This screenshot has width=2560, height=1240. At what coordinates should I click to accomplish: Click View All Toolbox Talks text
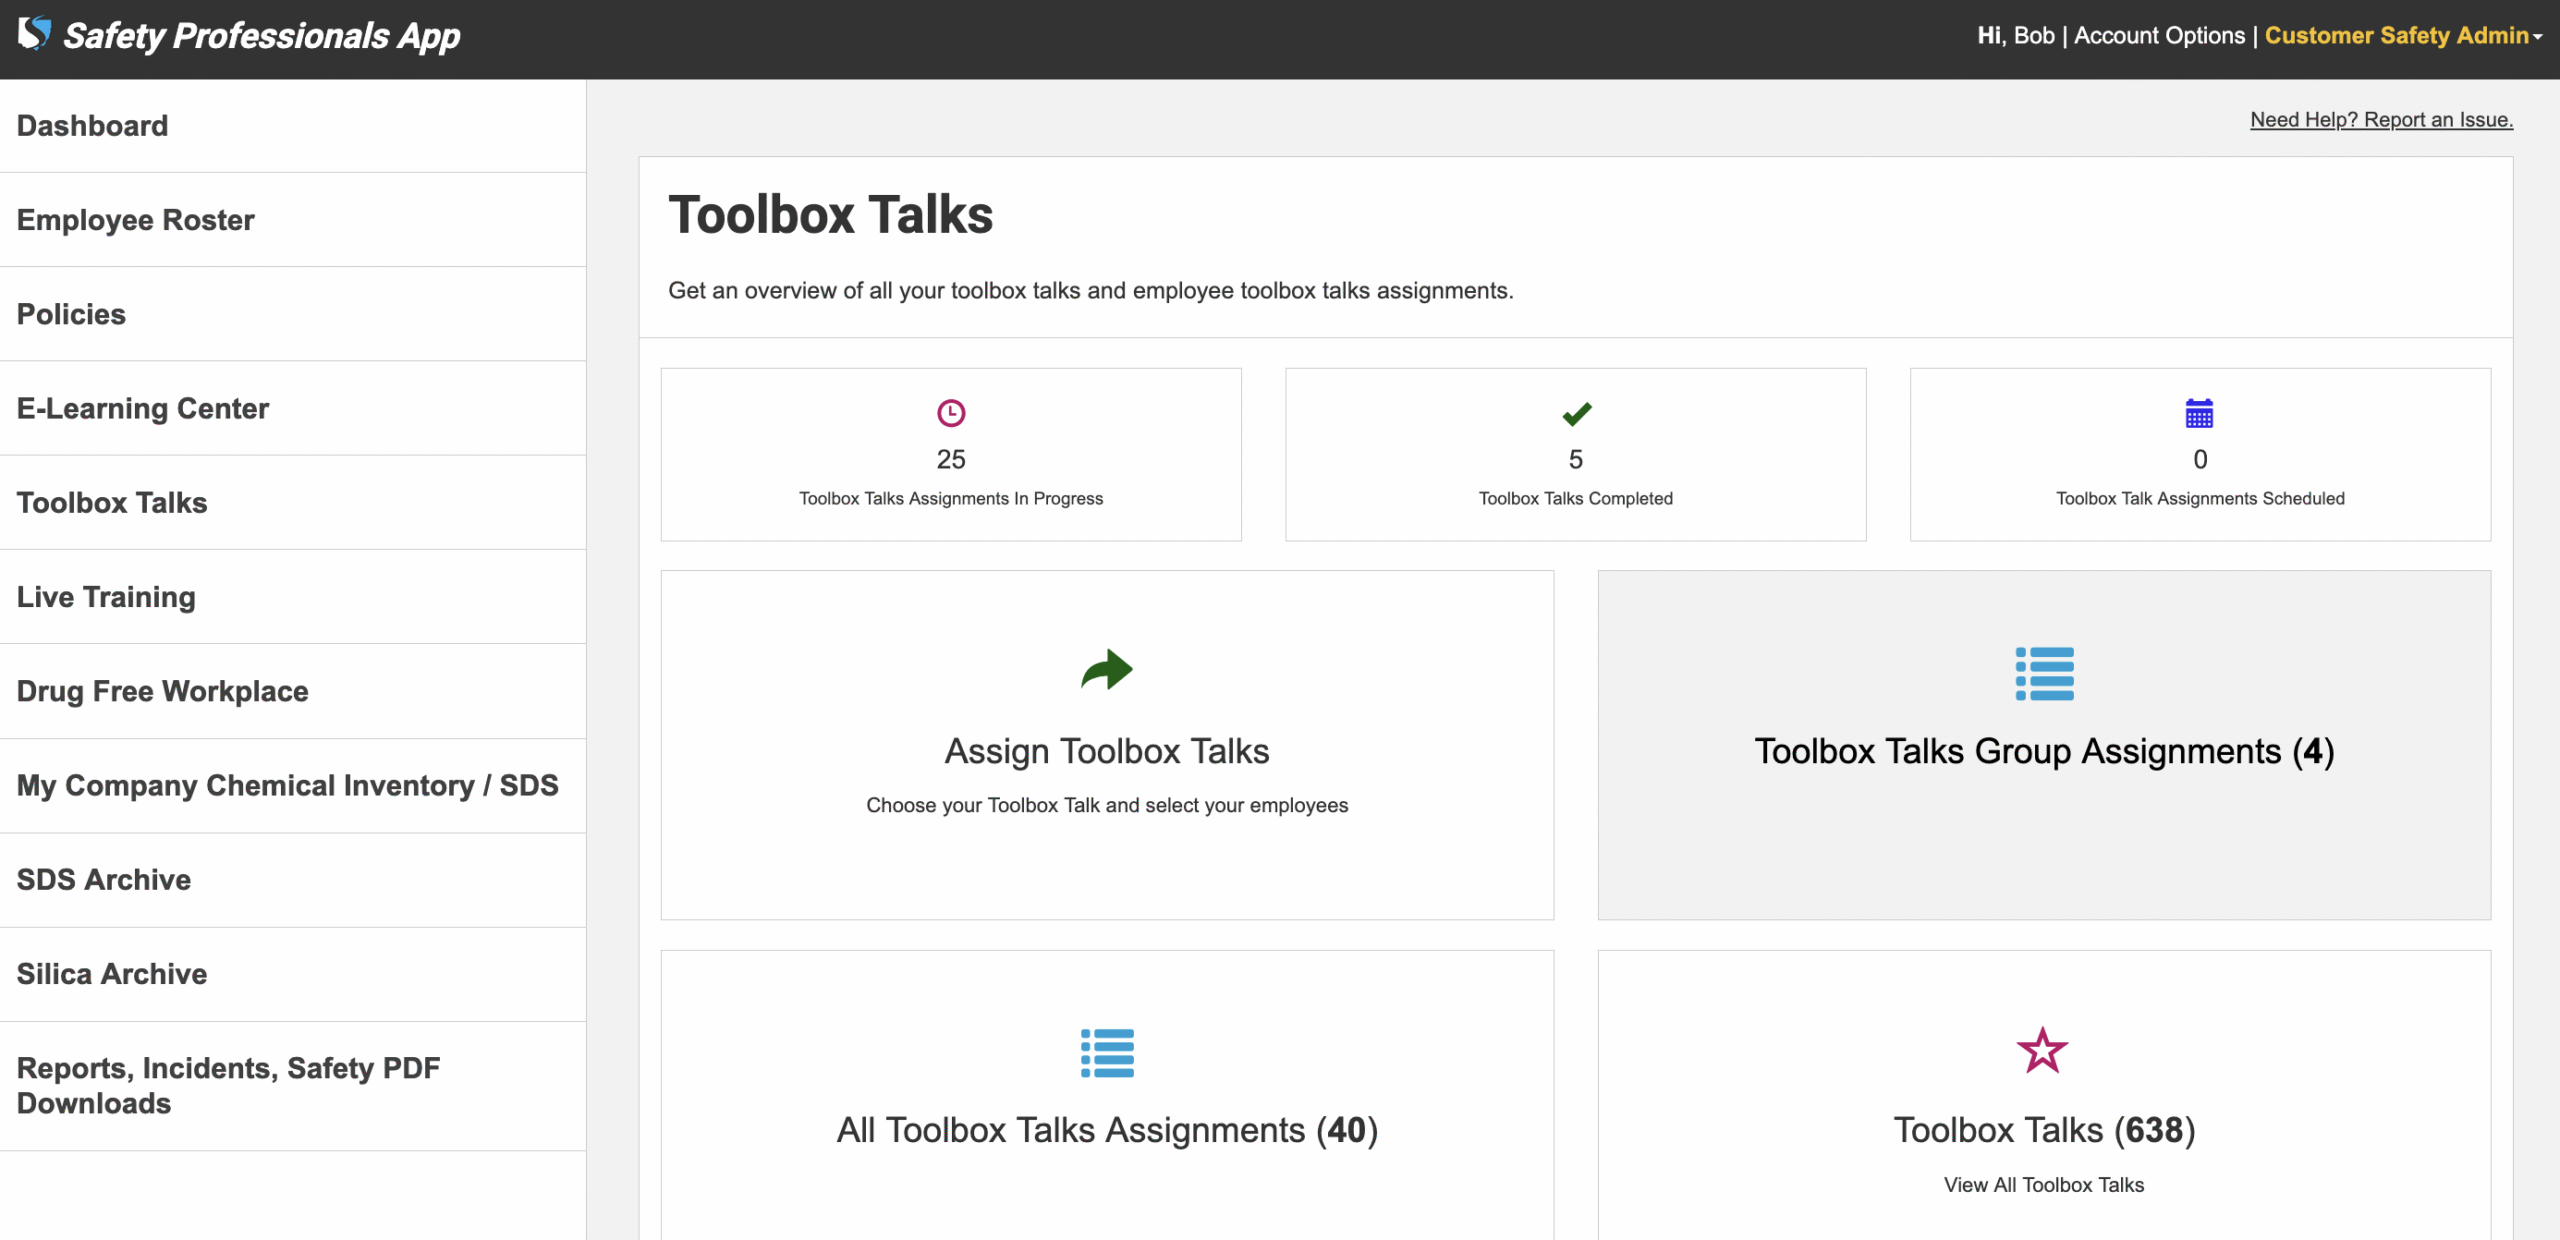coord(2043,1185)
